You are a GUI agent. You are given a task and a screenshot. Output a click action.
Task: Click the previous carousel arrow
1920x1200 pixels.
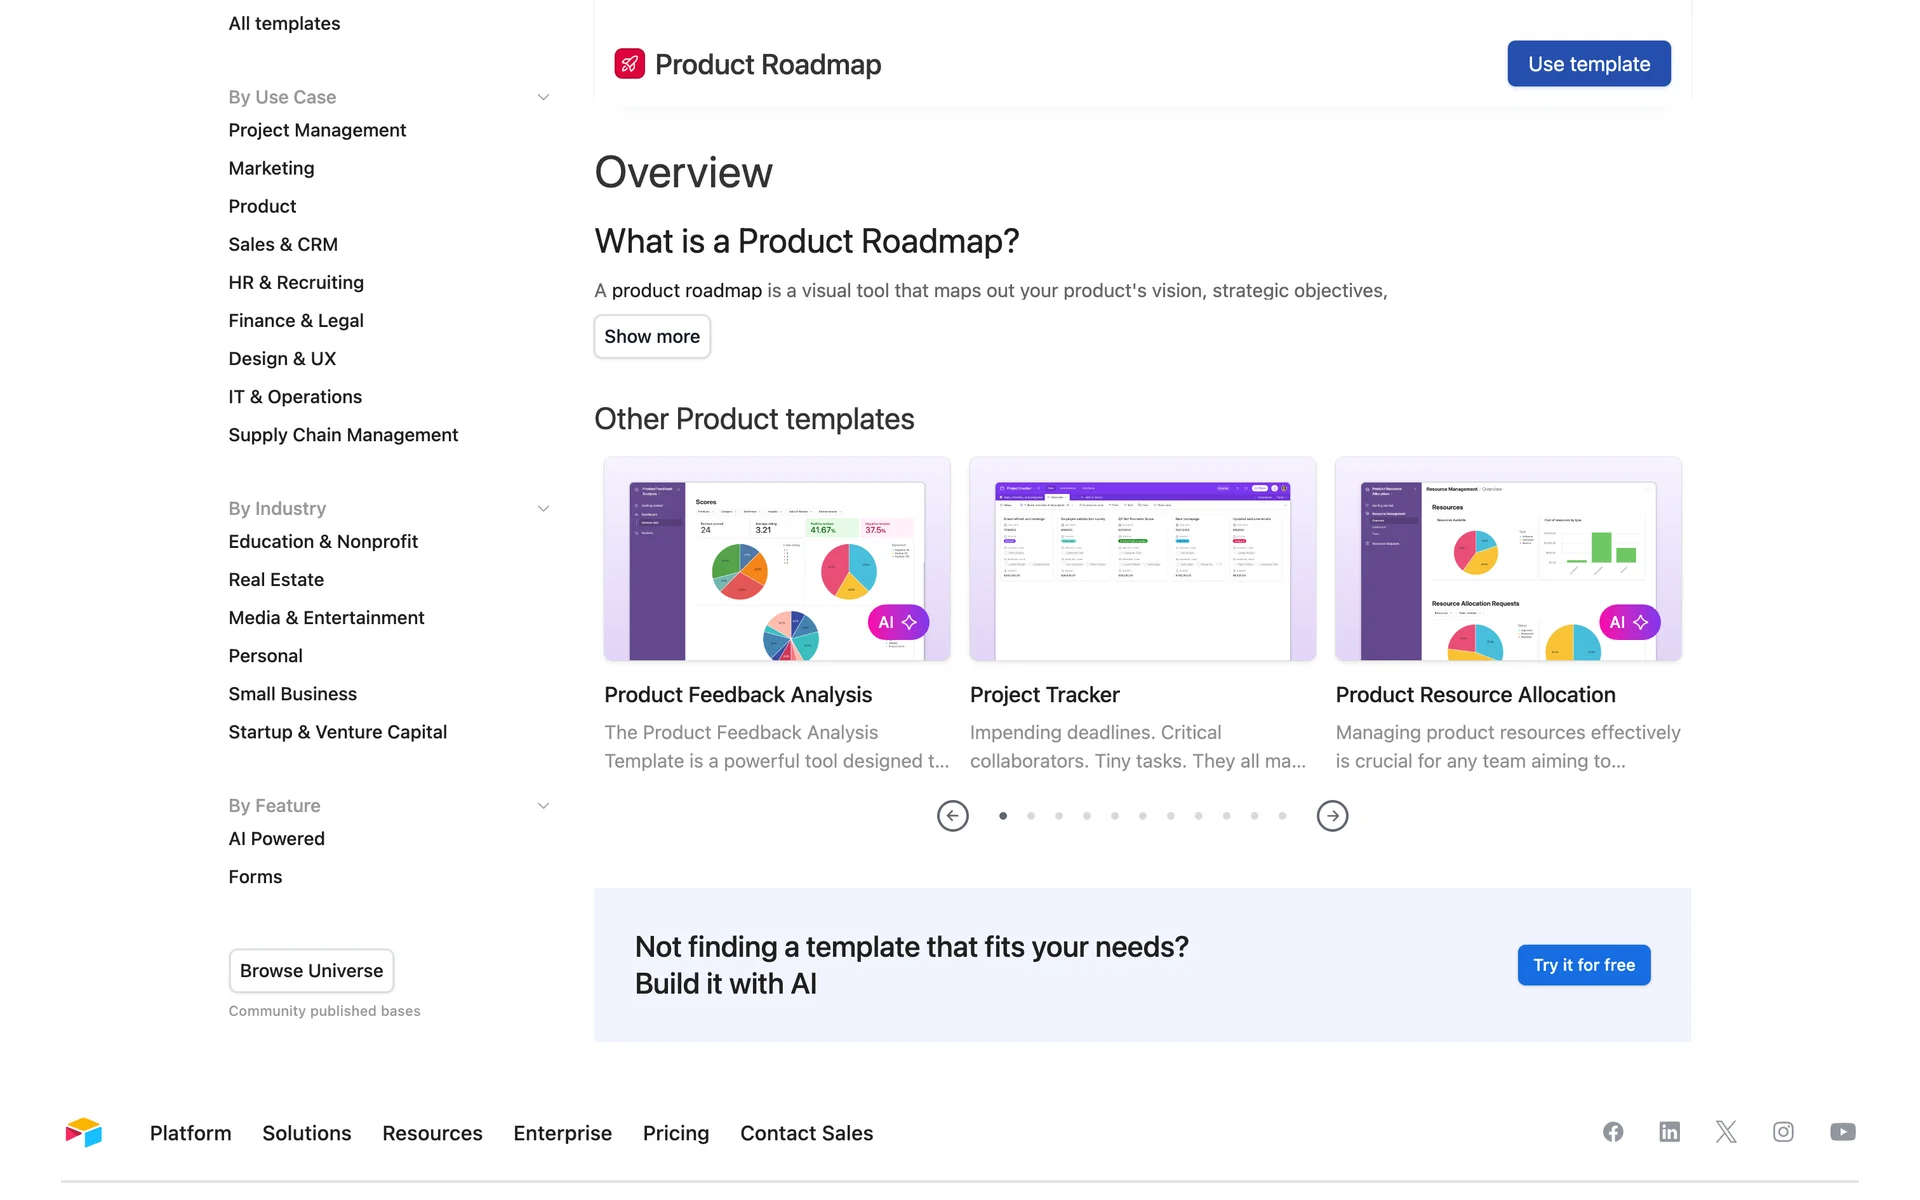pos(952,816)
